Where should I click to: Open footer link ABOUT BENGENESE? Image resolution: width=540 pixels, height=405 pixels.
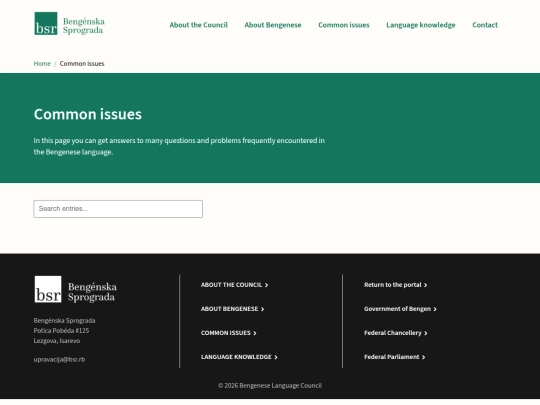click(x=232, y=309)
